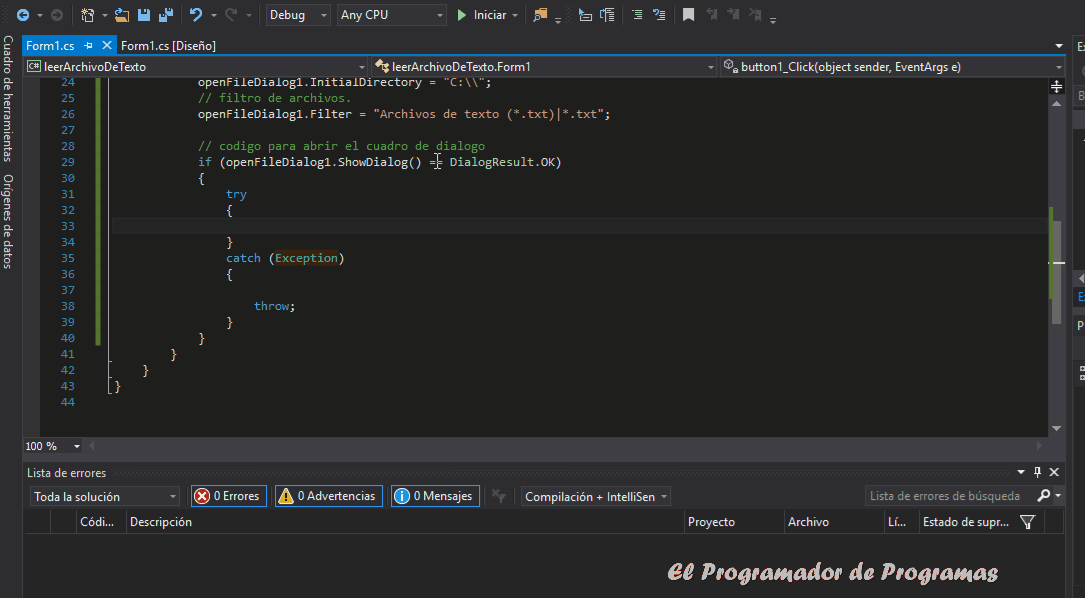
Task: Filter by Errores in the error list
Action: [x=228, y=495]
